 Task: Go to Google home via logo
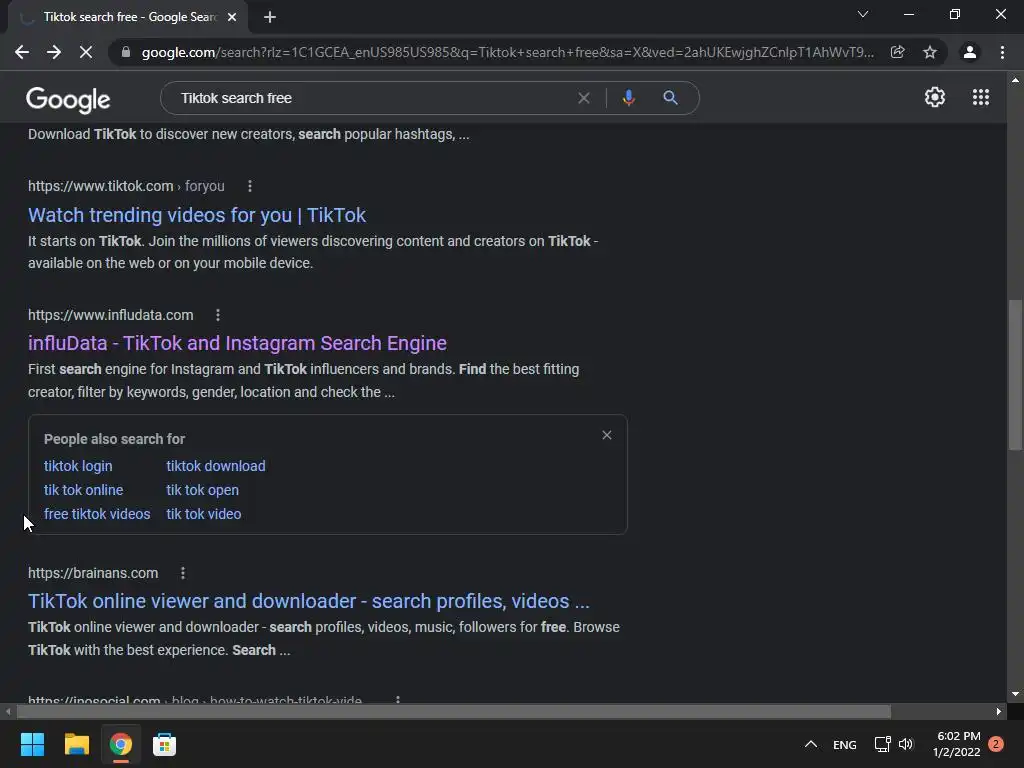(x=68, y=99)
